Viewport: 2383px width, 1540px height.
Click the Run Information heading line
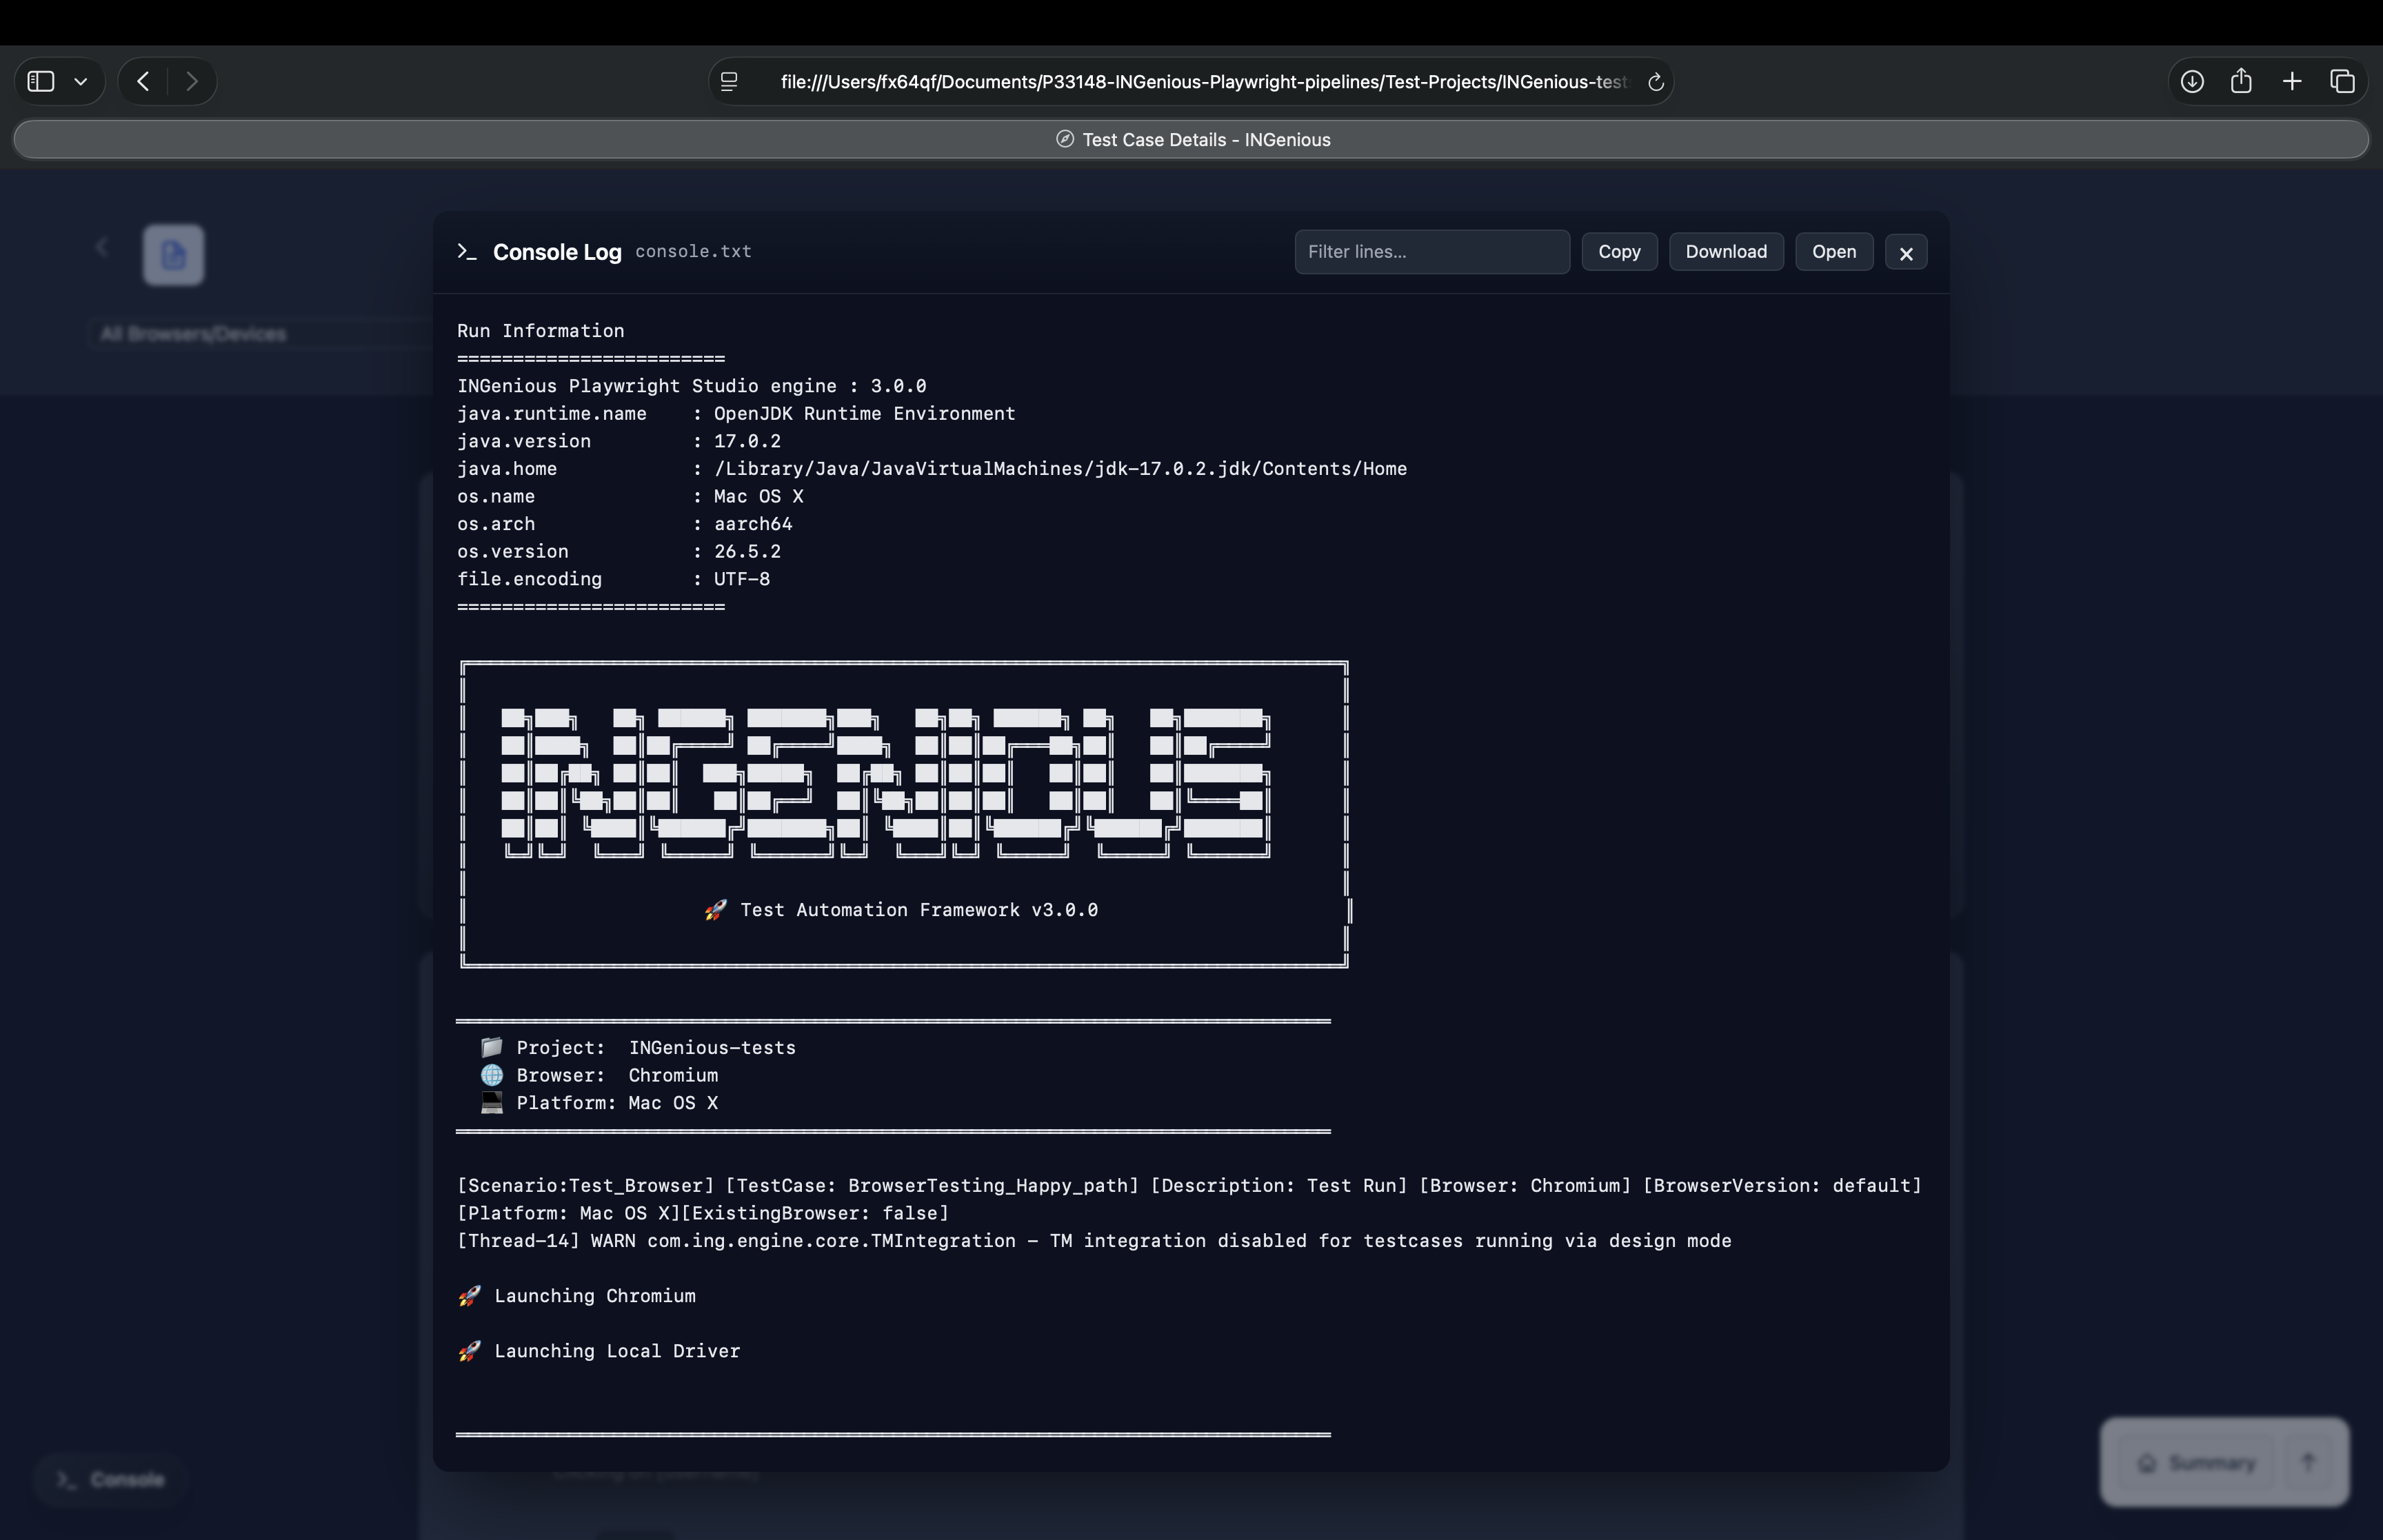point(541,331)
